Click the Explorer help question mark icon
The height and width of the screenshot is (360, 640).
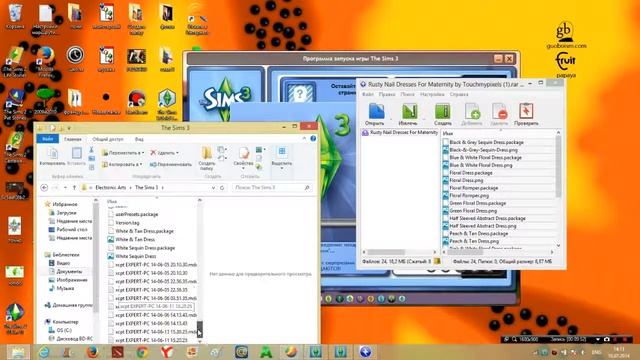click(313, 139)
